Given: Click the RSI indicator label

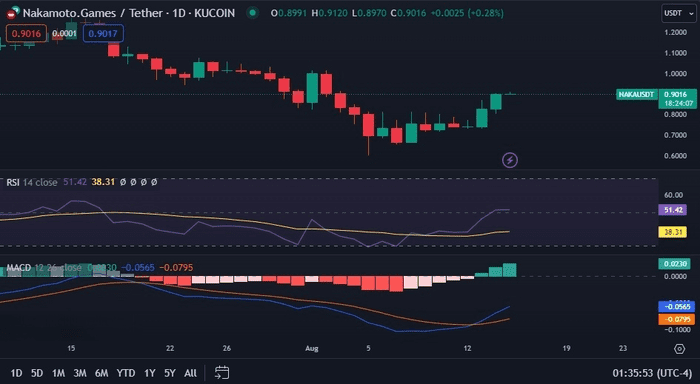Looking at the screenshot, I should tap(12, 182).
